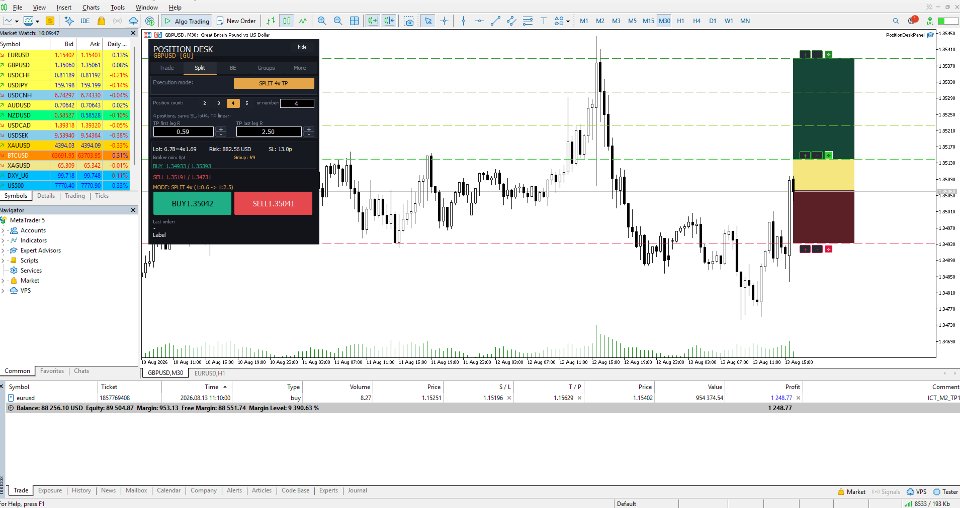Click the yellow lock icon in toolbar

tap(101, 21)
